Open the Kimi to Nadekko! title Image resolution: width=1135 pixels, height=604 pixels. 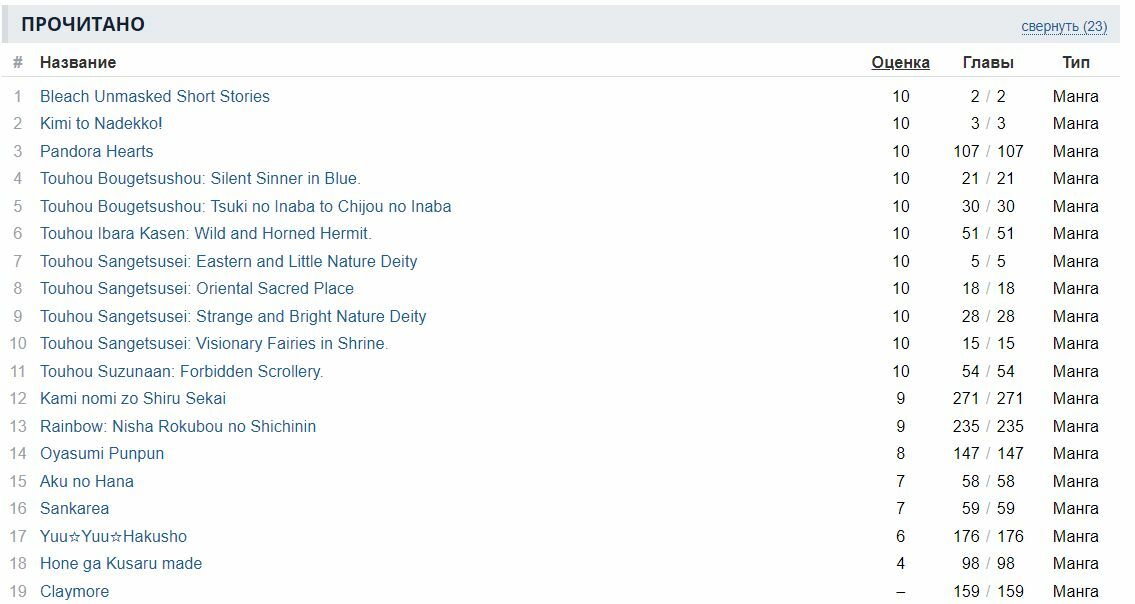100,123
